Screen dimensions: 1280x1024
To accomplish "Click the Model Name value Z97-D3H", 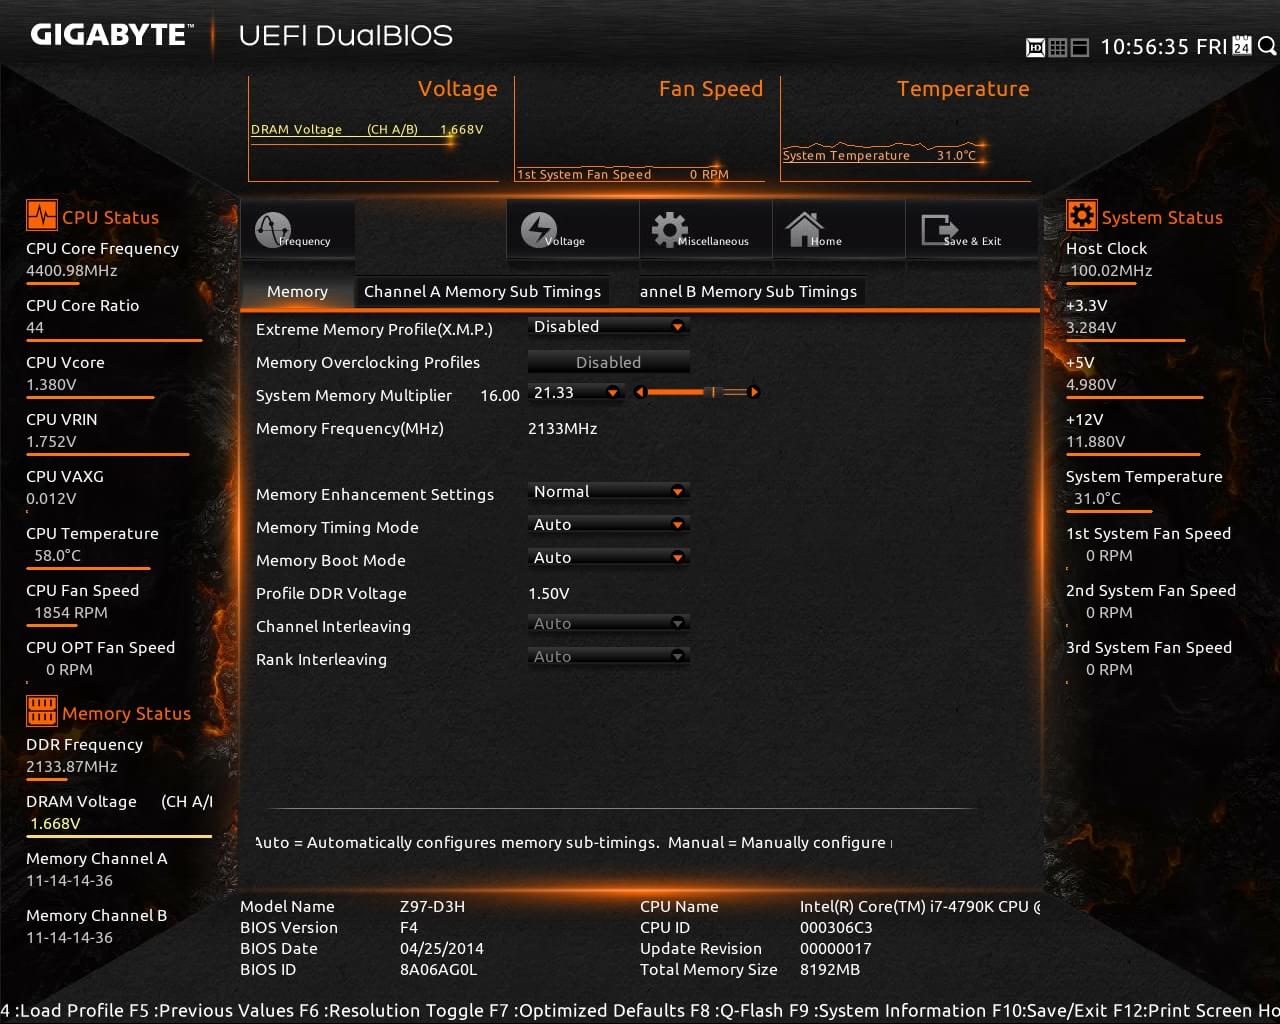I will [432, 906].
